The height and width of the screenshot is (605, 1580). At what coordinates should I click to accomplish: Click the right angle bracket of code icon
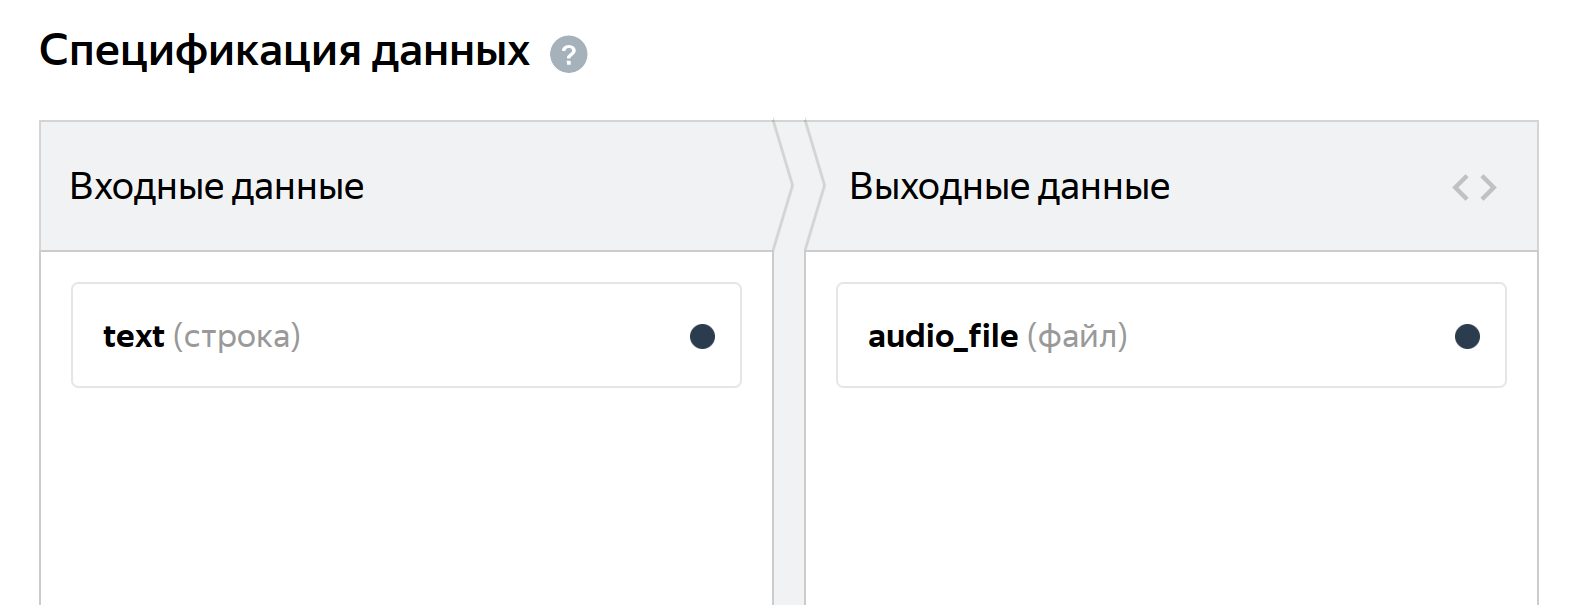coord(1488,187)
